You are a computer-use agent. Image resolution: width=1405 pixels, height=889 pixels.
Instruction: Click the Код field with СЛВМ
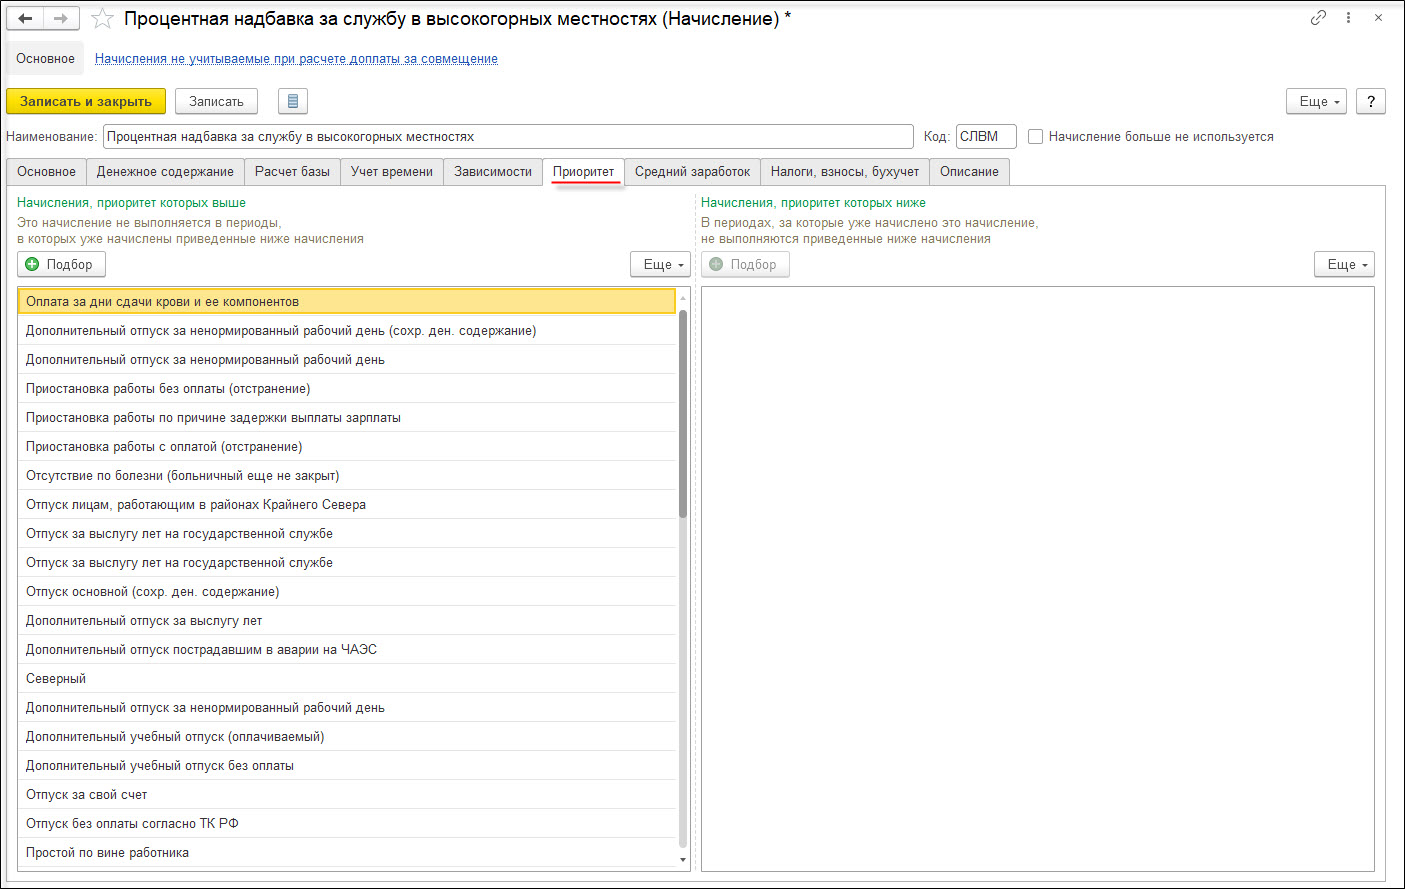pyautogui.click(x=986, y=136)
